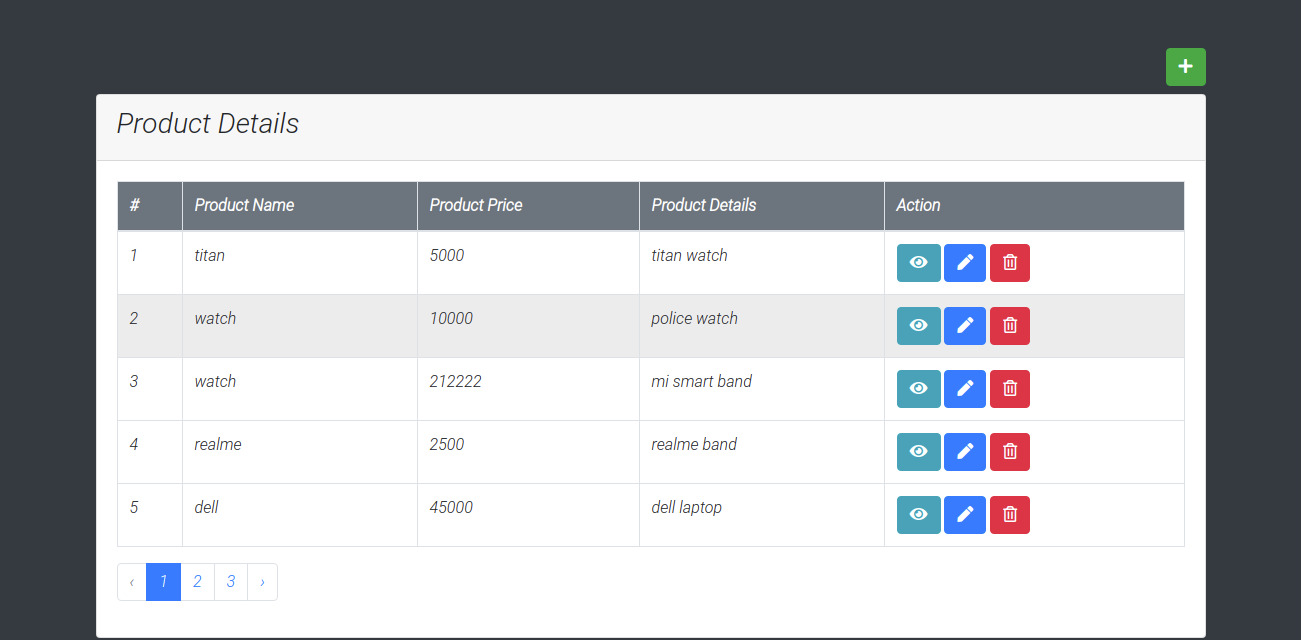This screenshot has width=1301, height=640.
Task: Select the price cell '5000'
Action: [x=528, y=263]
